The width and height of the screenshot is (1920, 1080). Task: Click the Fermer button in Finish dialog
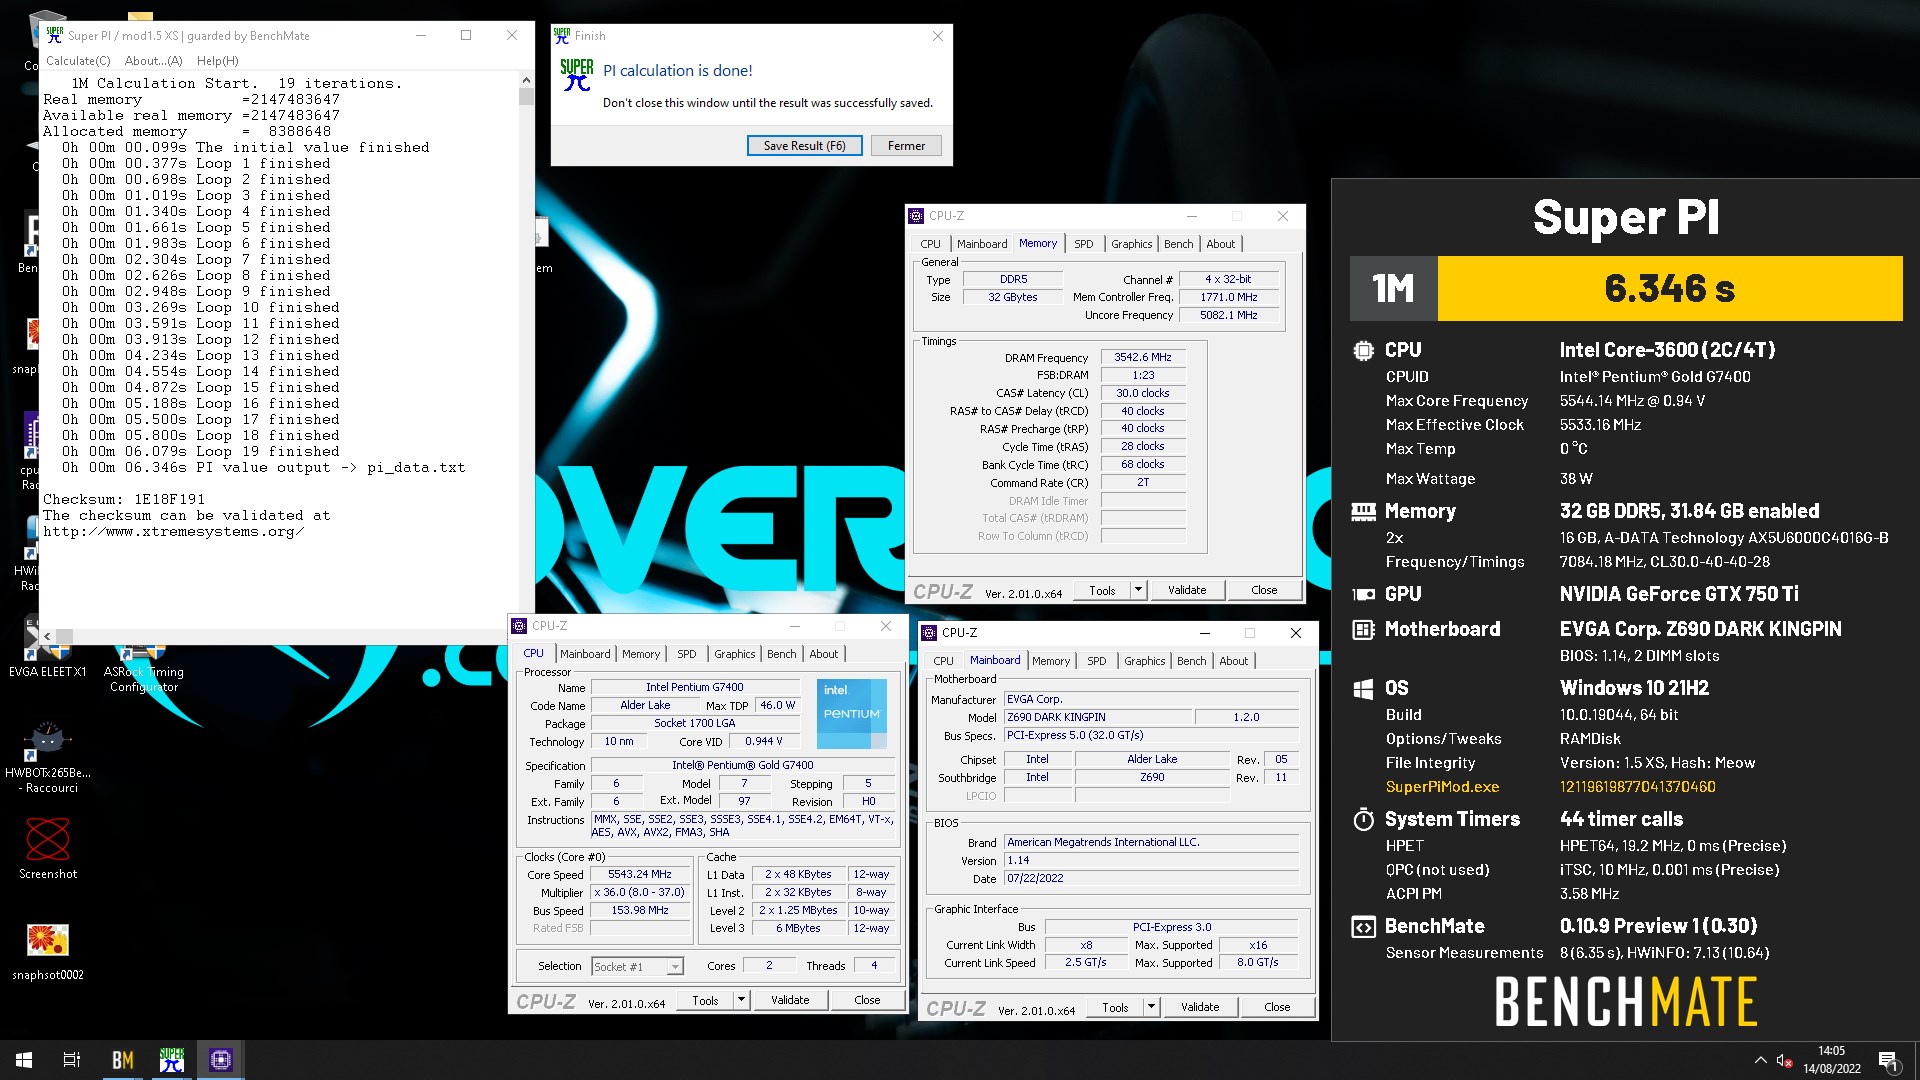906,146
